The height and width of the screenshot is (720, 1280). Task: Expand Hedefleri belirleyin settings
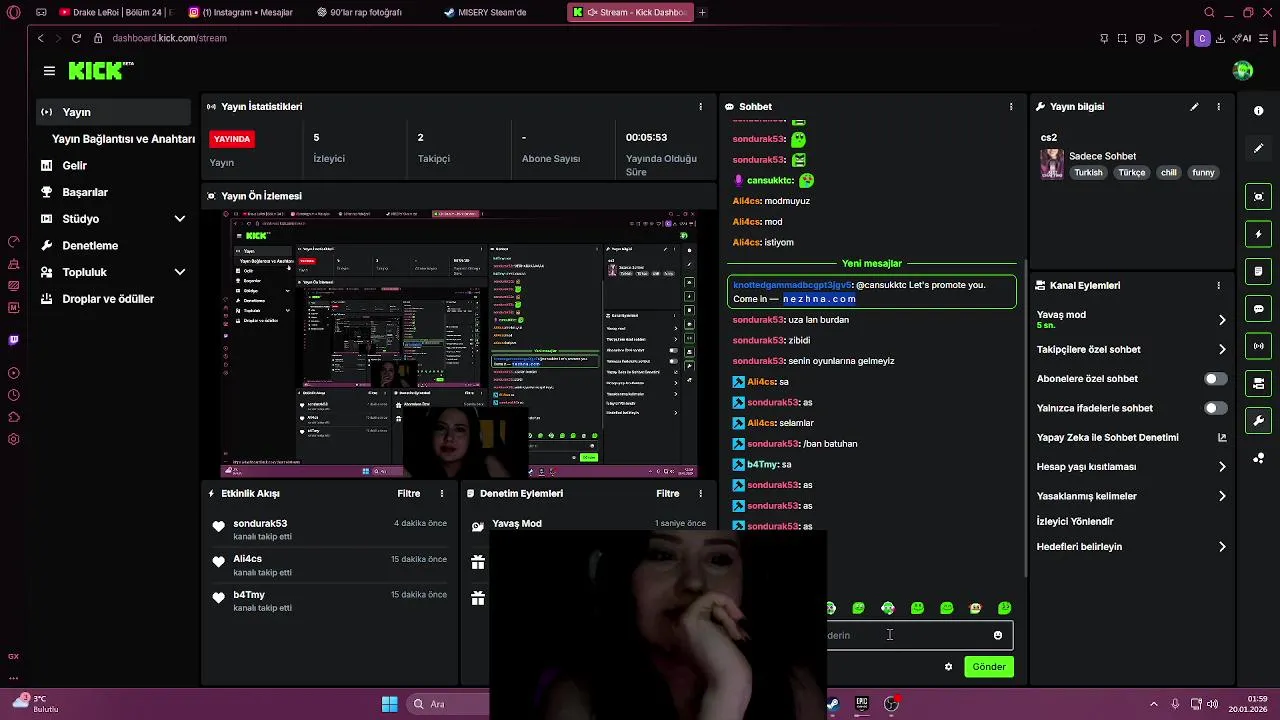tap(1222, 547)
